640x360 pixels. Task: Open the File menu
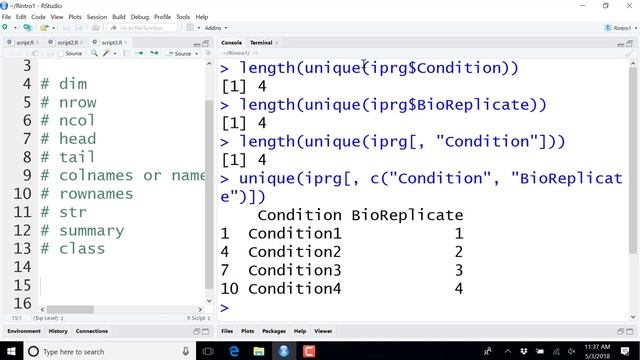(x=6, y=17)
